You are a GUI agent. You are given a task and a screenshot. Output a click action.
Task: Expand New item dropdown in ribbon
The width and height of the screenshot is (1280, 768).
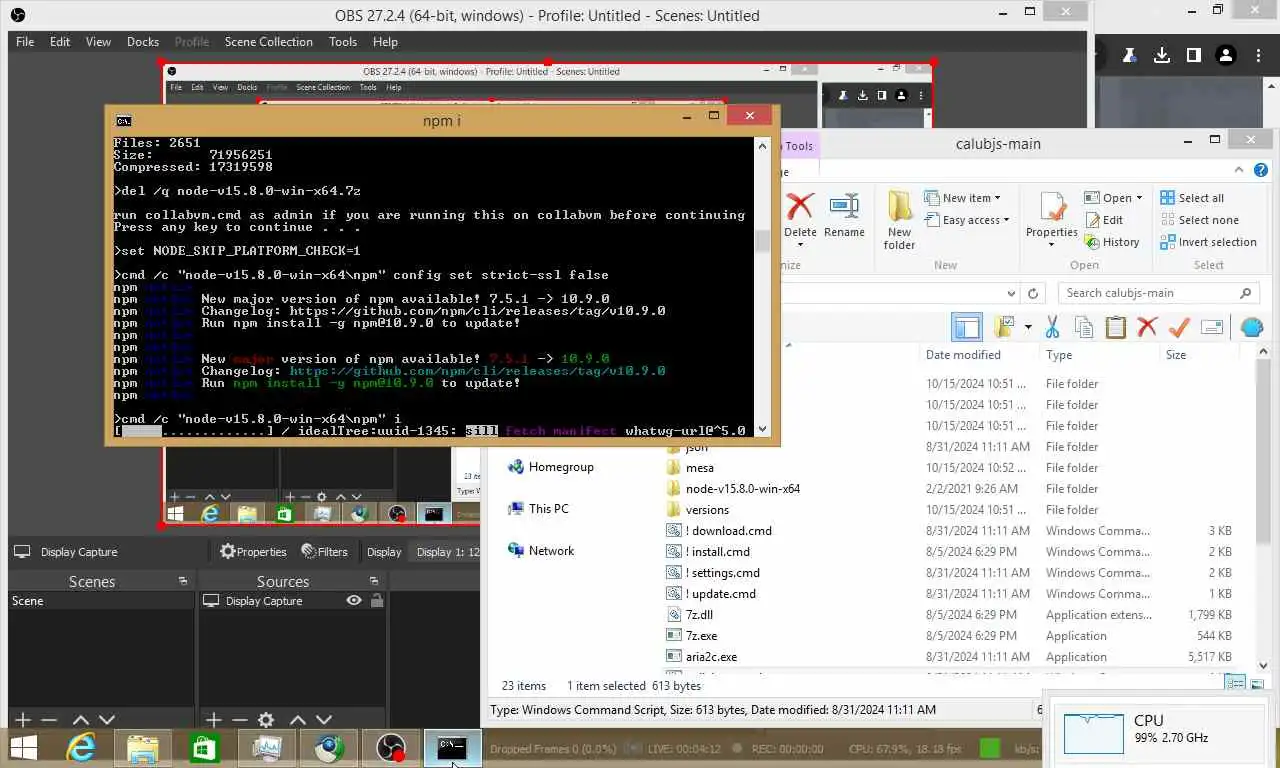point(962,198)
